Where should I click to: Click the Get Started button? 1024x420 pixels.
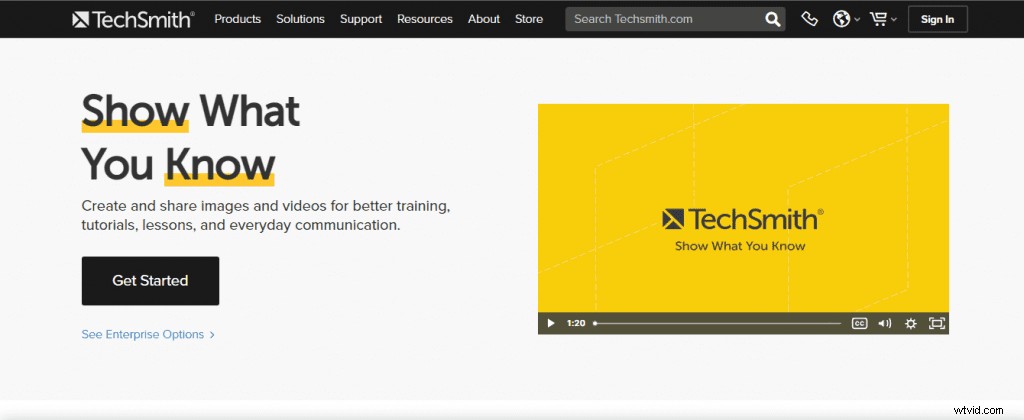[x=150, y=281]
